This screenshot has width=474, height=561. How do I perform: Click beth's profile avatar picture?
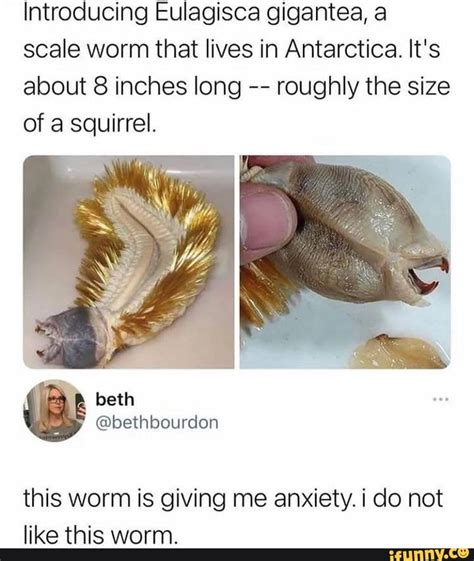(54, 410)
